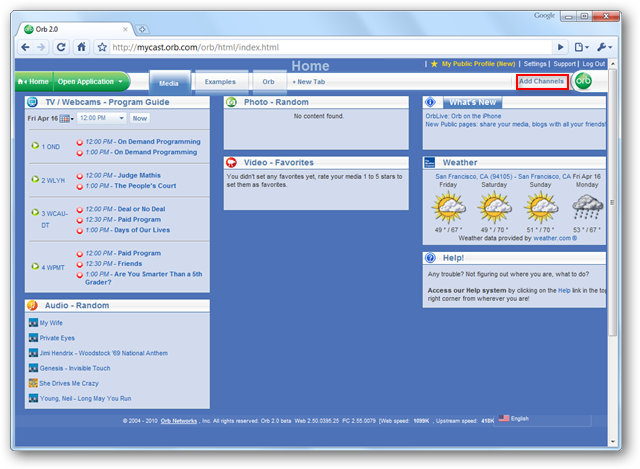
Task: Click the browser Forward arrow
Action: click(41, 47)
